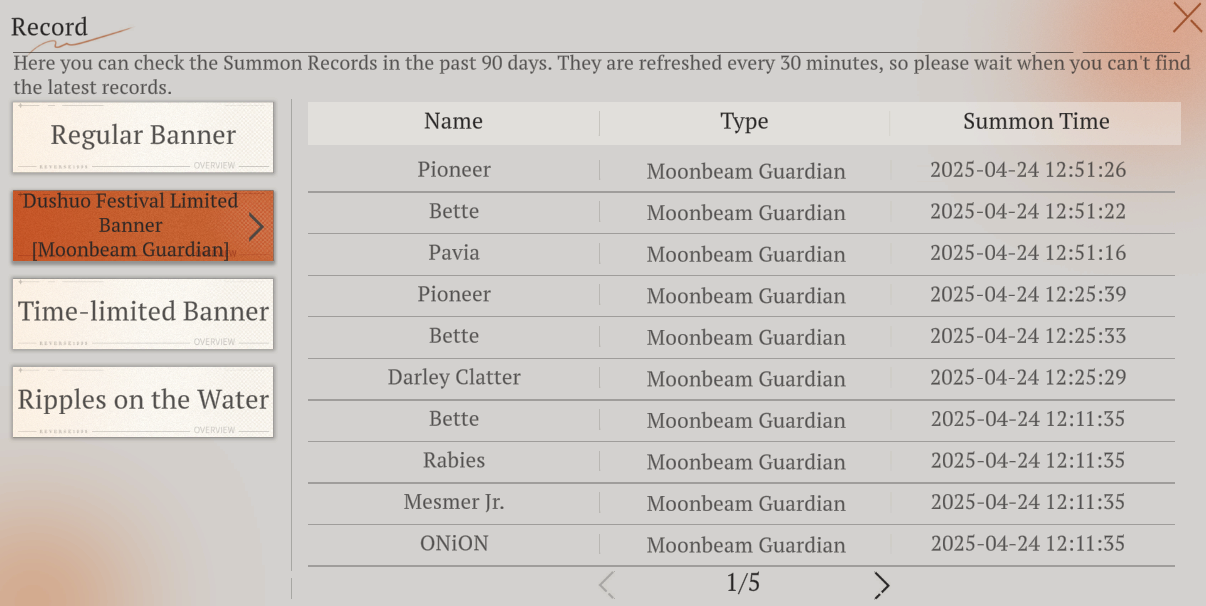Viewport: 1206px width, 606px height.
Task: Select the Darley Clatter record row
Action: tap(741, 379)
